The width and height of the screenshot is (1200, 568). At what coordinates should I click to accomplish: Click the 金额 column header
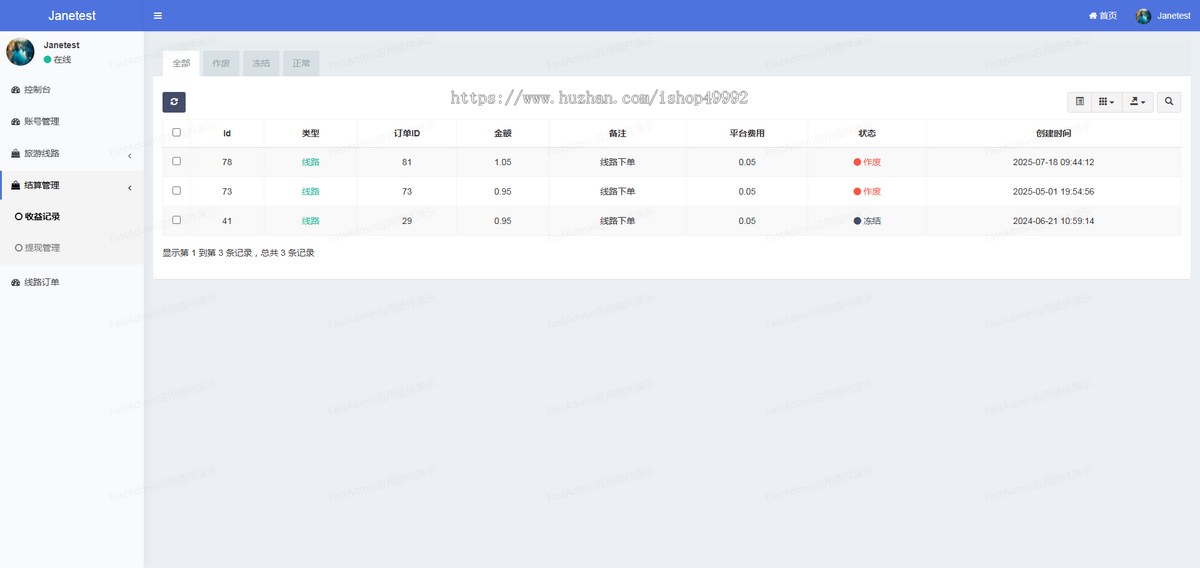[503, 133]
